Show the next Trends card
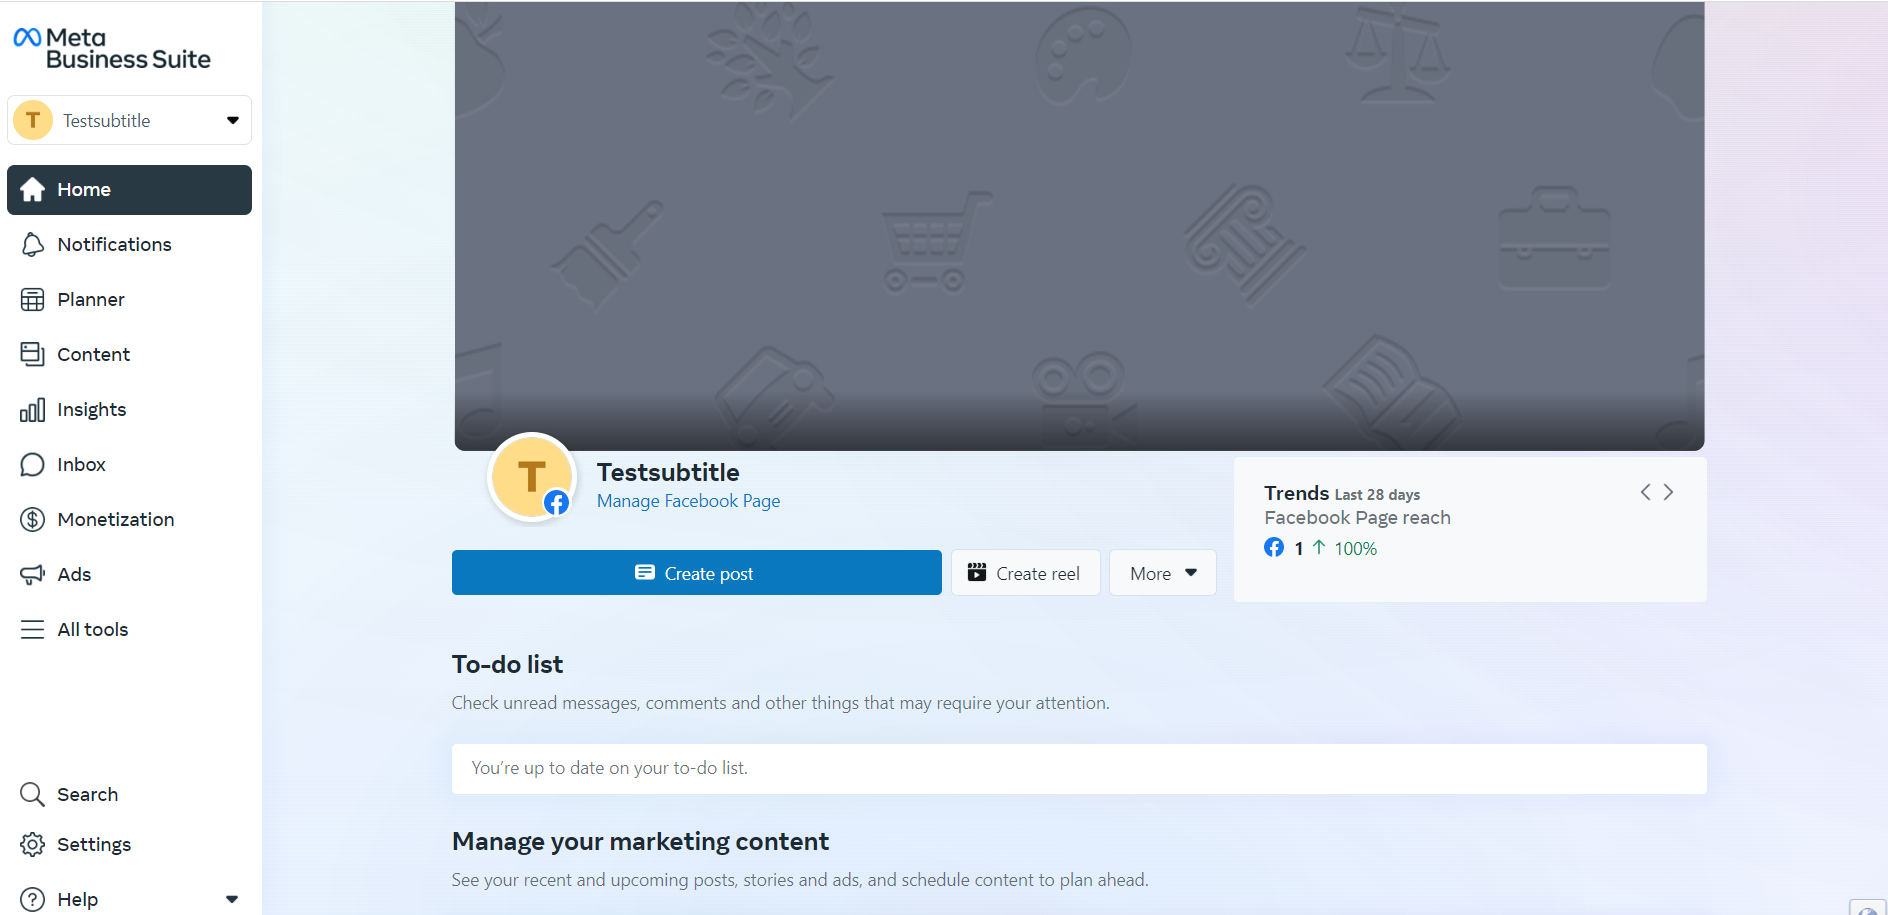The image size is (1888, 915). 1668,492
